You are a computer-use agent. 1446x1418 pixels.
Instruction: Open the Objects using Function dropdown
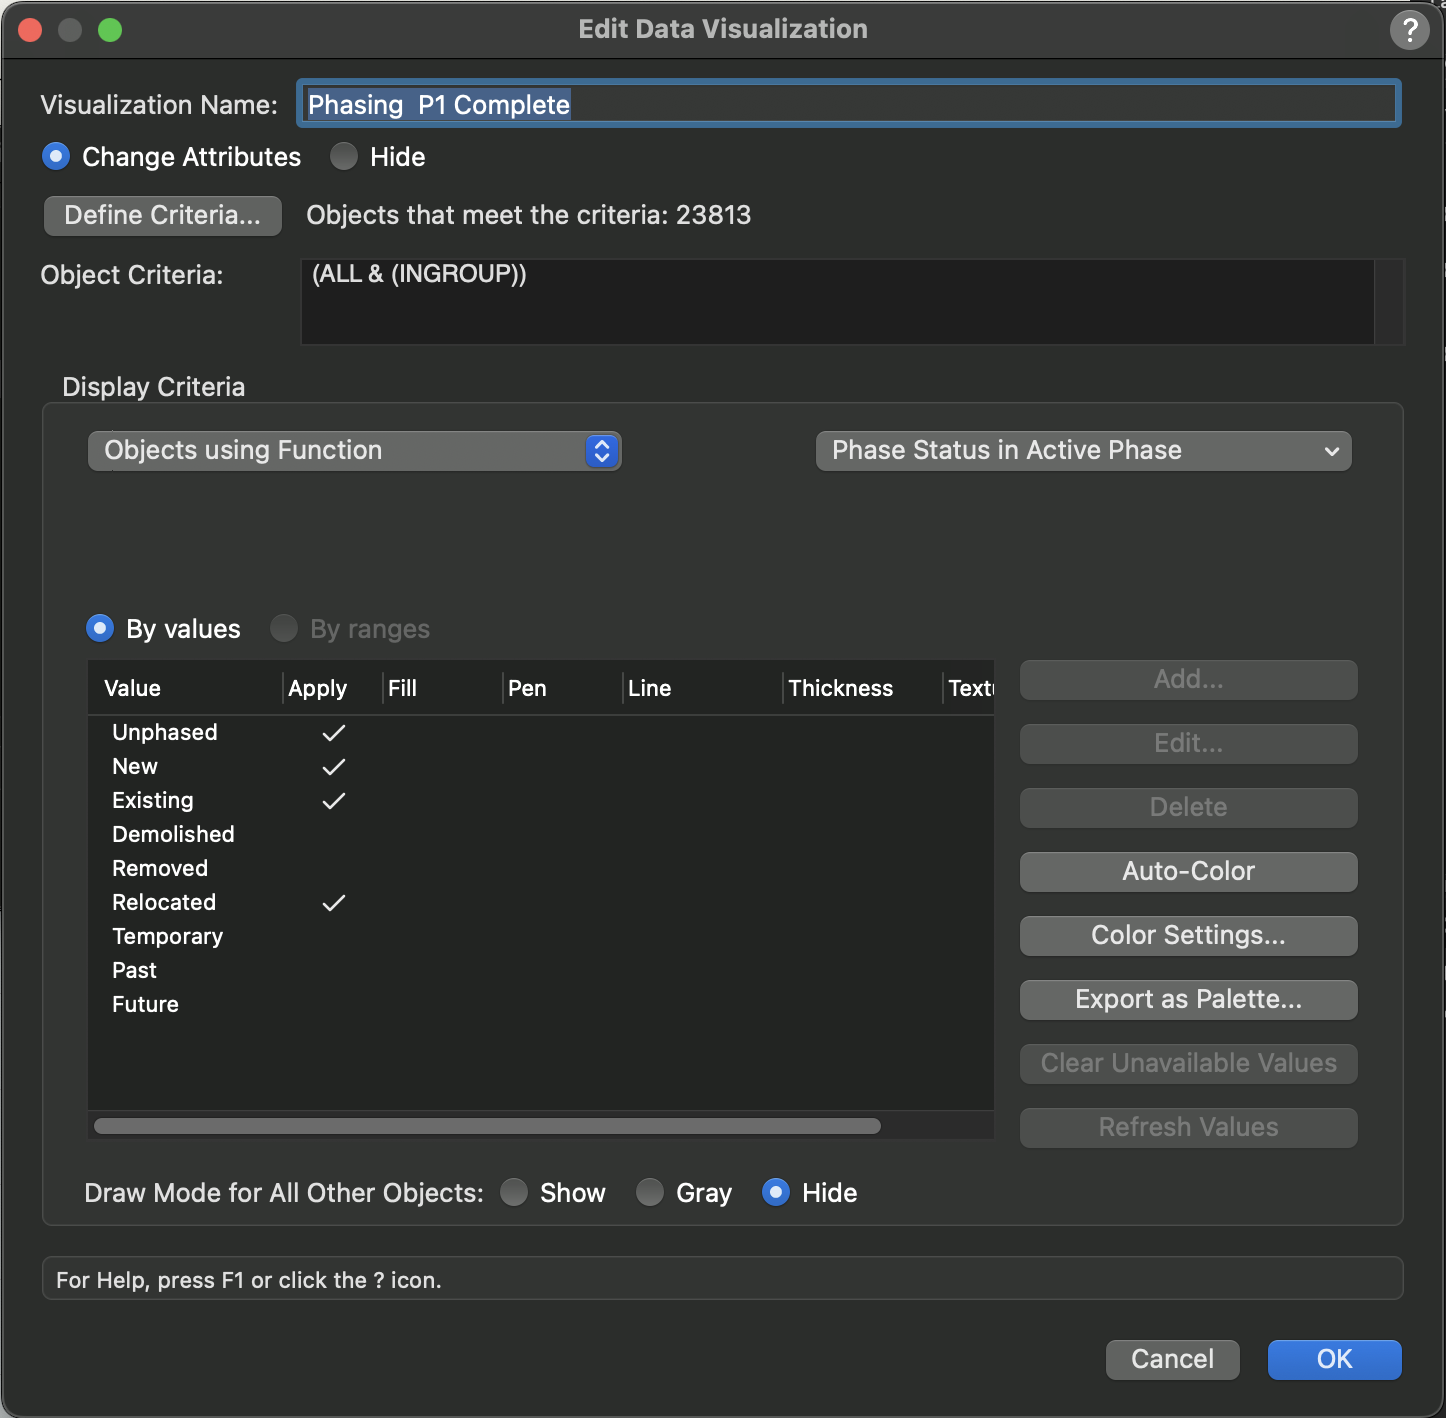(x=355, y=451)
